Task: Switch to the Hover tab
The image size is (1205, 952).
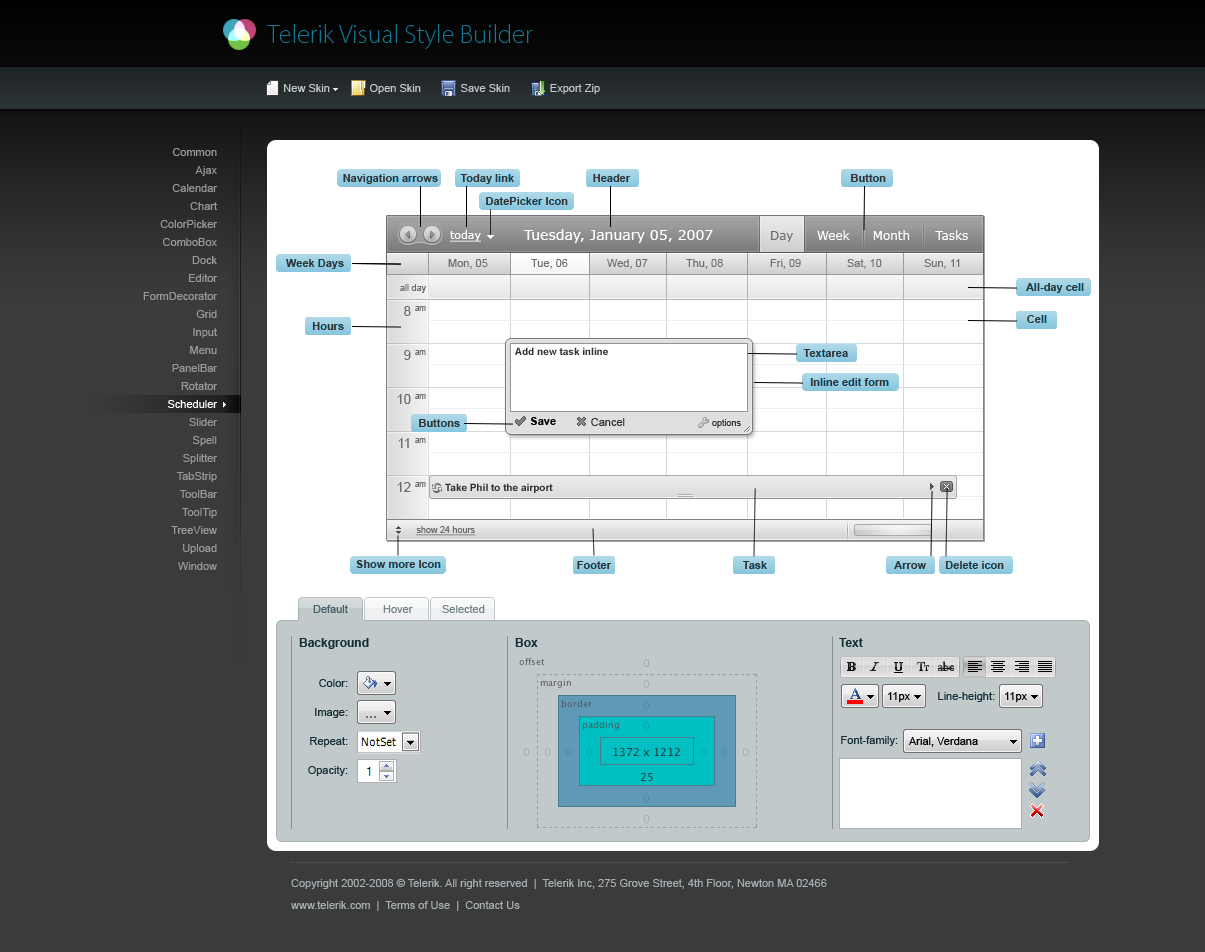Action: pyautogui.click(x=397, y=609)
